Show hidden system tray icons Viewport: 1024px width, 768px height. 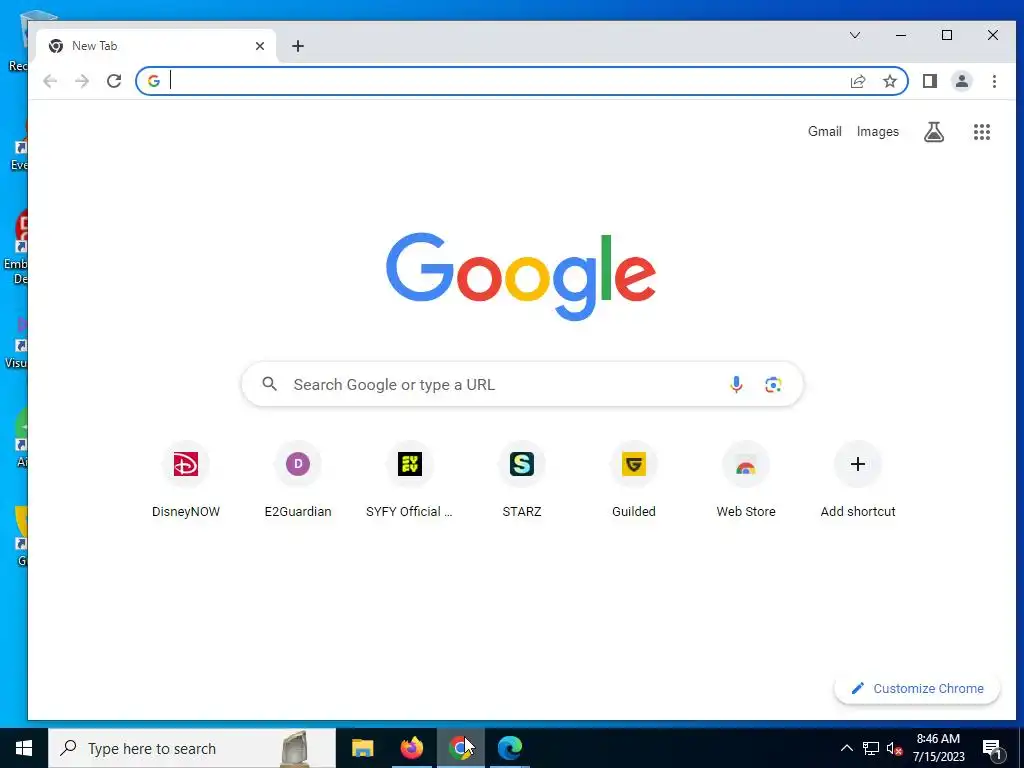846,748
